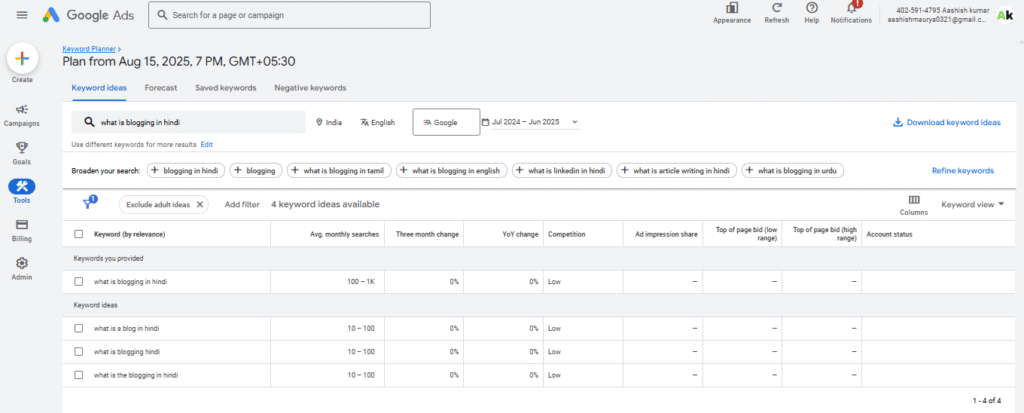Add the 'blogging' suggestion chip
Screen dimensions: 1024x413
coord(257,171)
